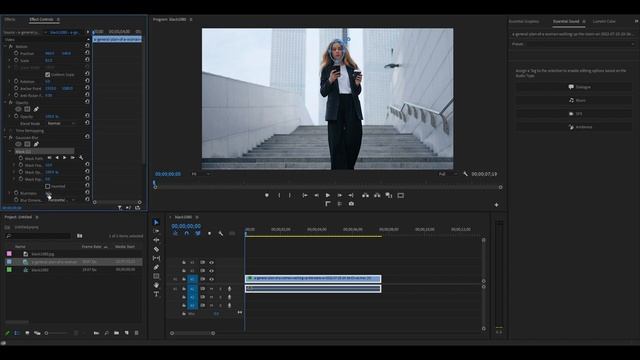This screenshot has height=360, width=640.
Task: Toggle Position animation stopwatch
Action: click(16, 53)
